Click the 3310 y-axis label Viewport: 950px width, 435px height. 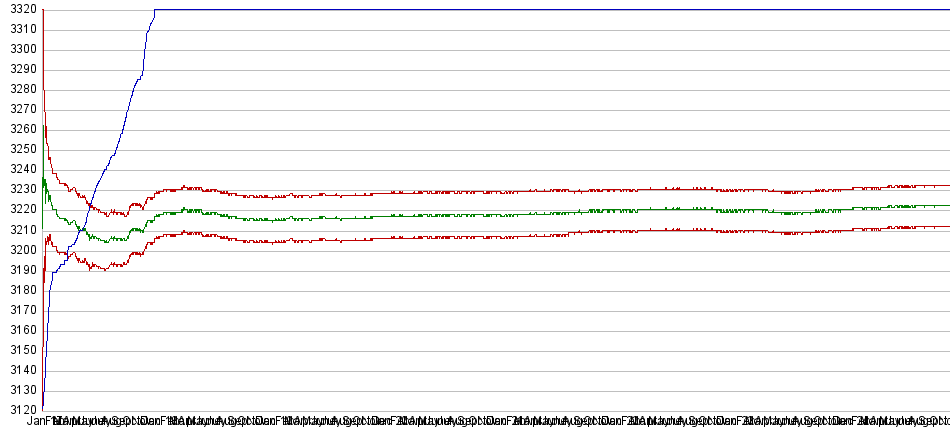coord(19,29)
